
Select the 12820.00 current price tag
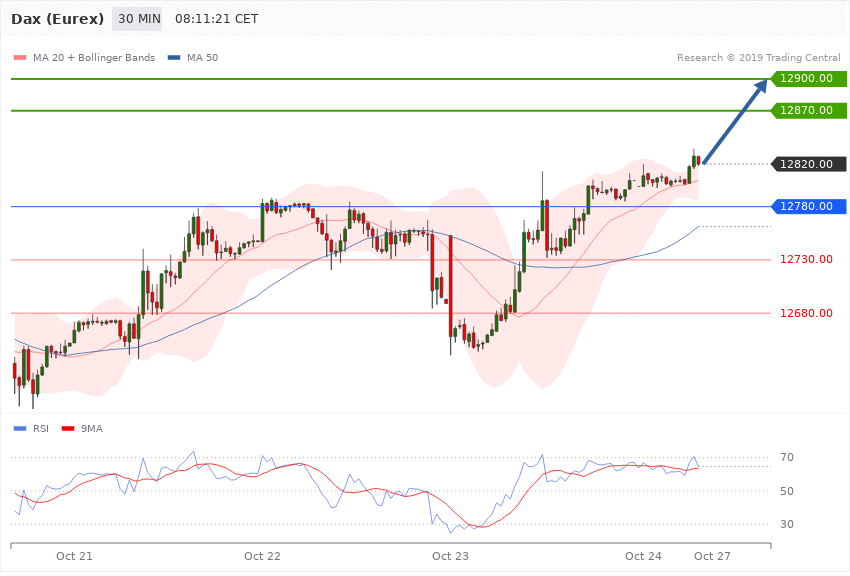809,164
